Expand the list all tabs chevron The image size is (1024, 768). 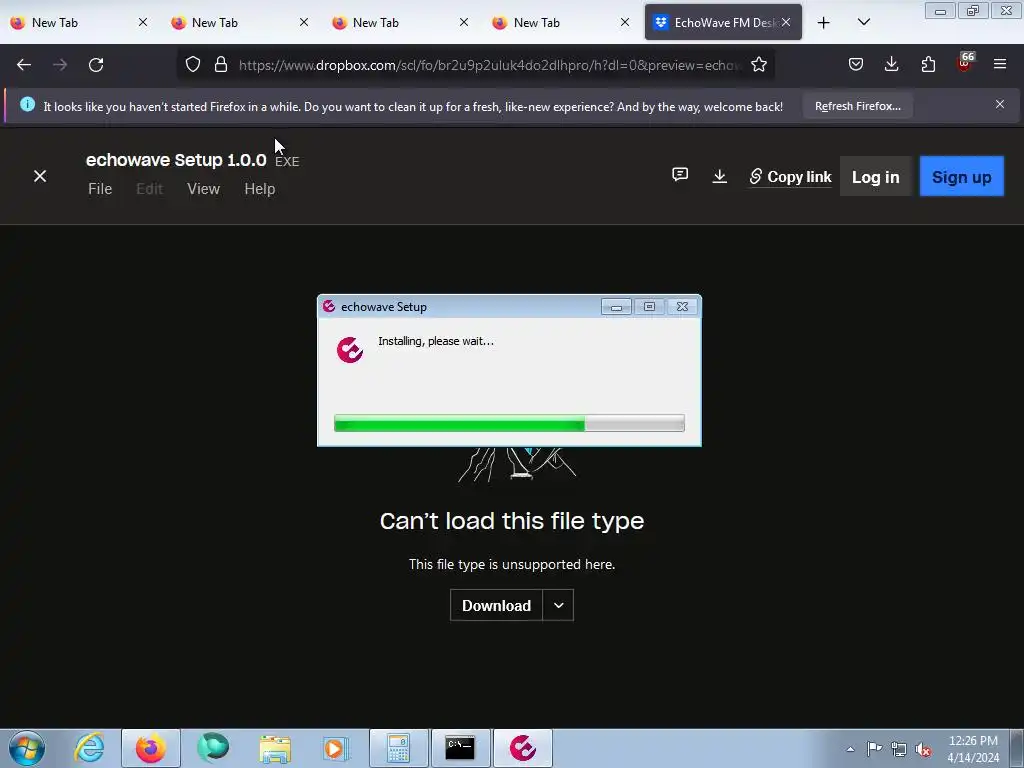[863, 22]
